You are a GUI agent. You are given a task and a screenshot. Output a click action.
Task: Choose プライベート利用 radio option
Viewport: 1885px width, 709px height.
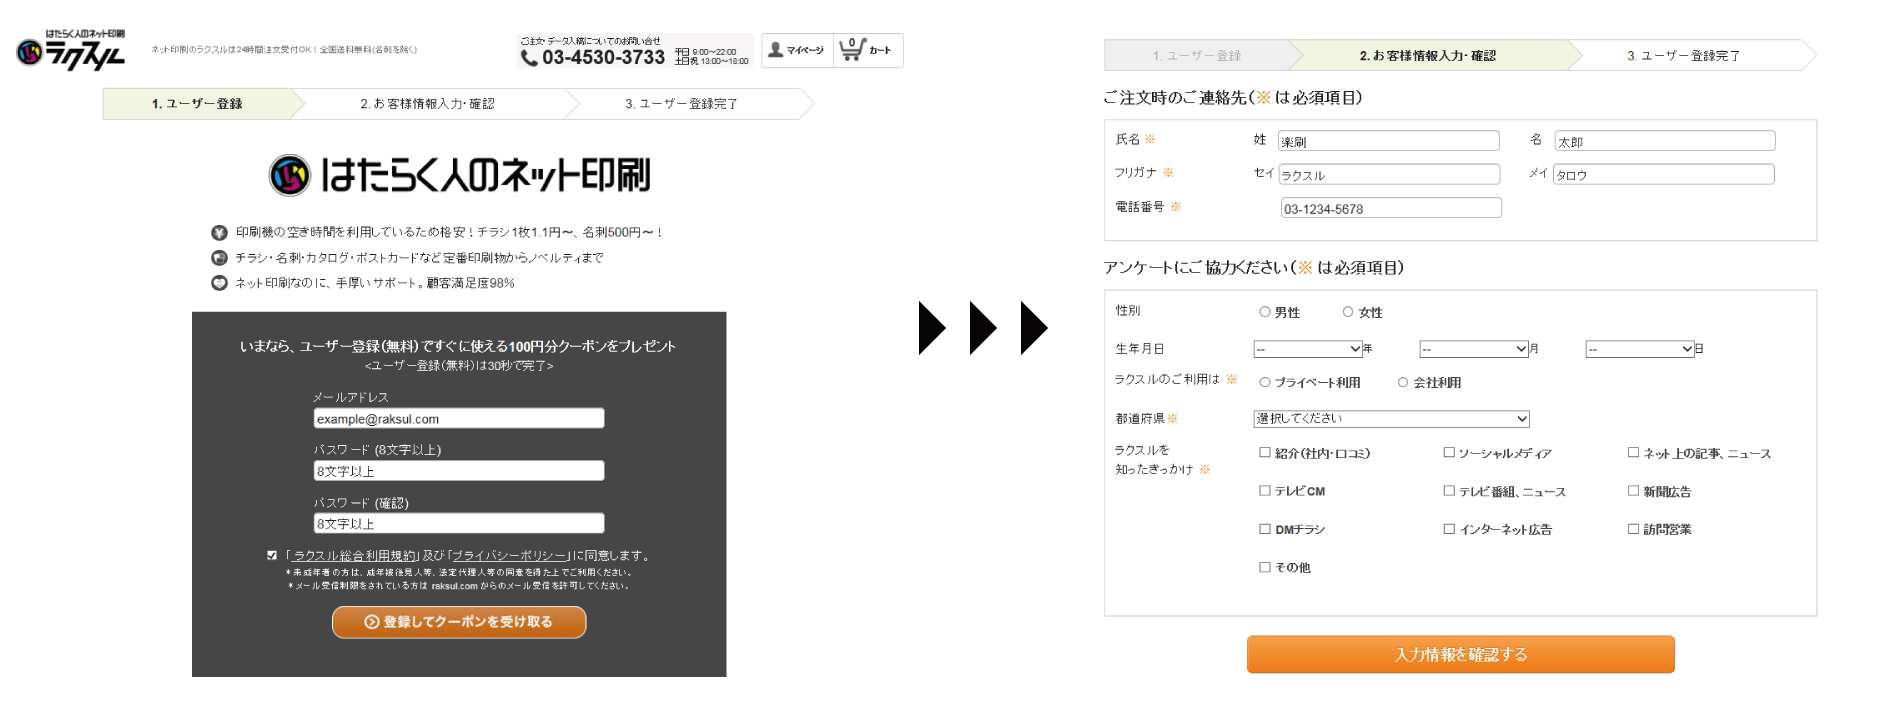click(x=1265, y=382)
